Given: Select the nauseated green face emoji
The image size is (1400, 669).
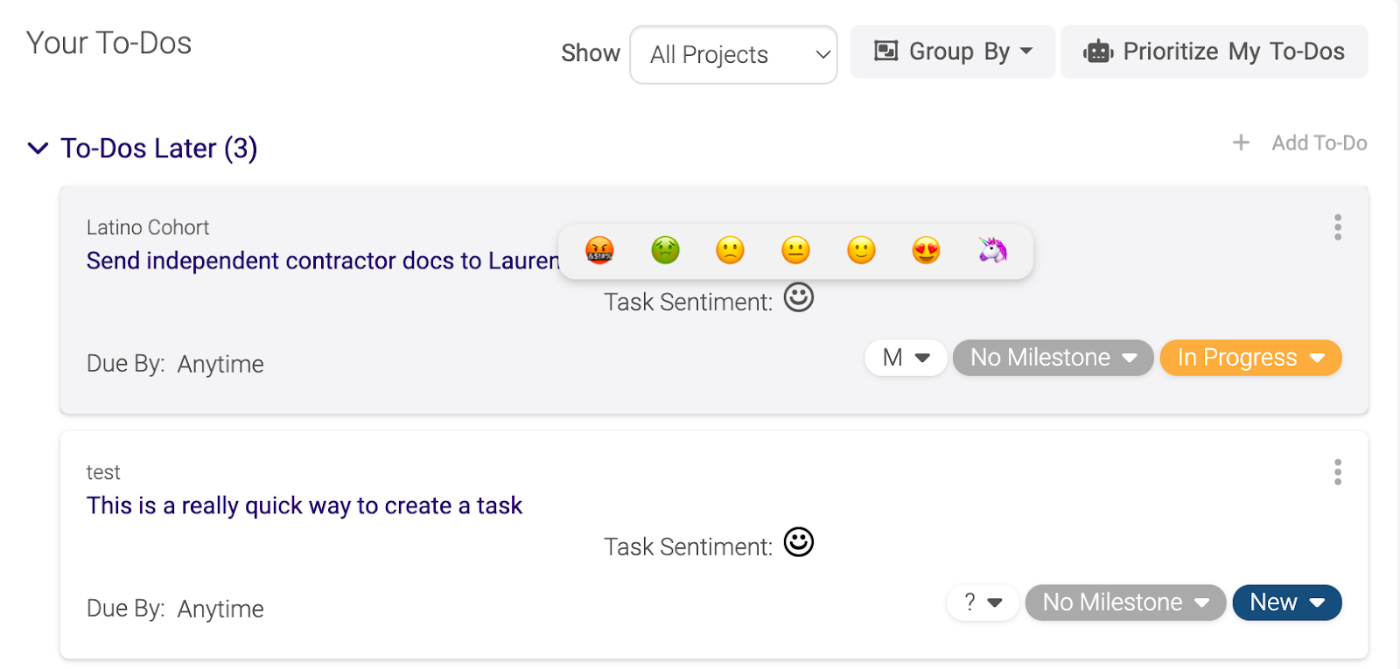Looking at the screenshot, I should pos(665,250).
